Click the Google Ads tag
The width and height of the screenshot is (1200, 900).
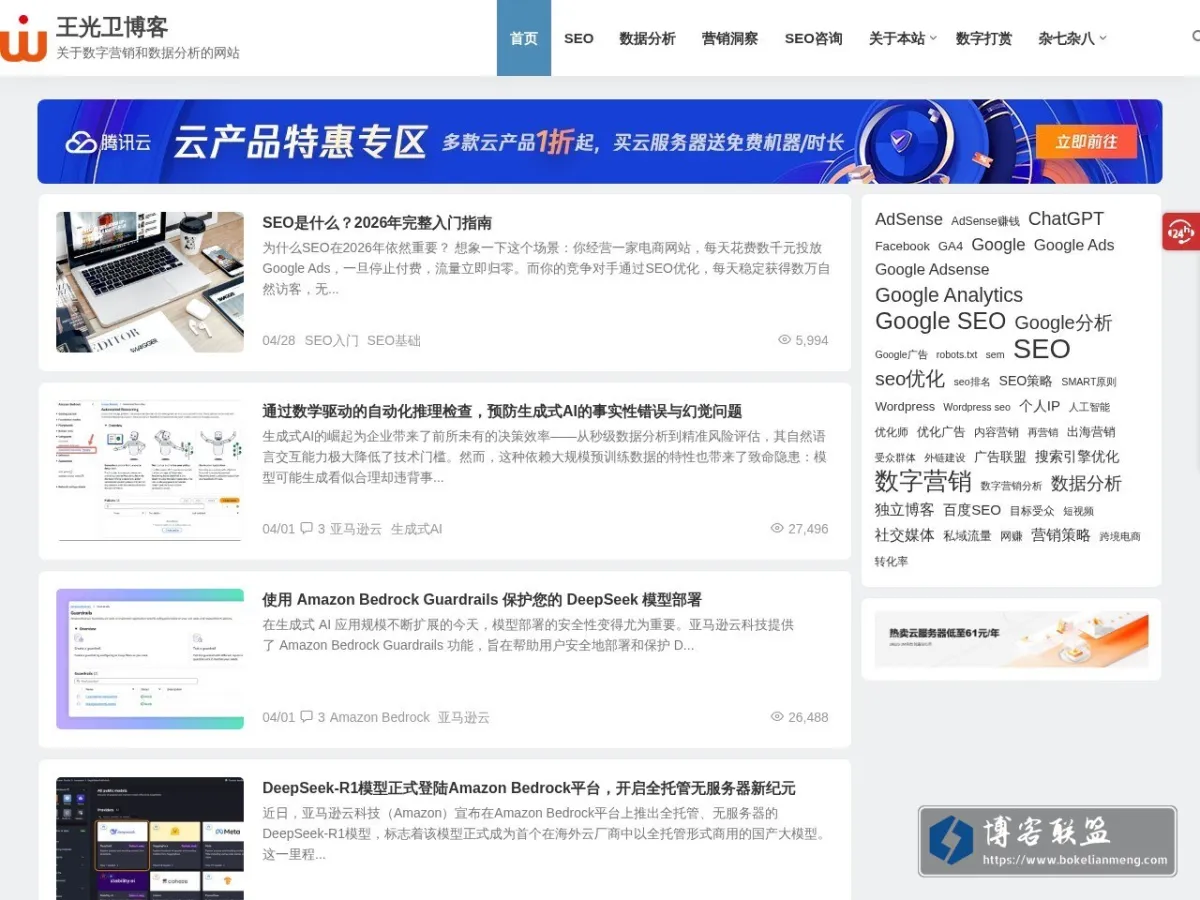(1074, 245)
